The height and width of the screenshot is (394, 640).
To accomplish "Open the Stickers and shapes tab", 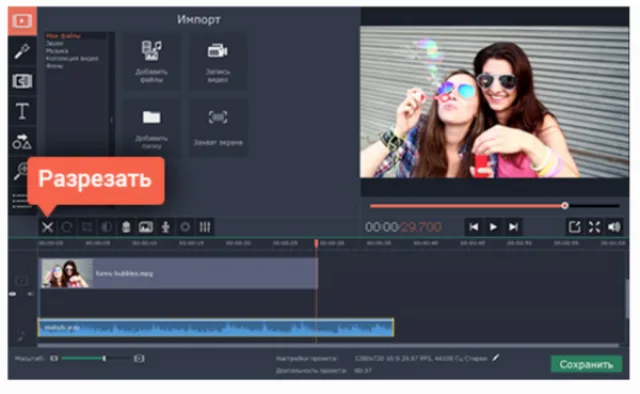I will [x=22, y=141].
